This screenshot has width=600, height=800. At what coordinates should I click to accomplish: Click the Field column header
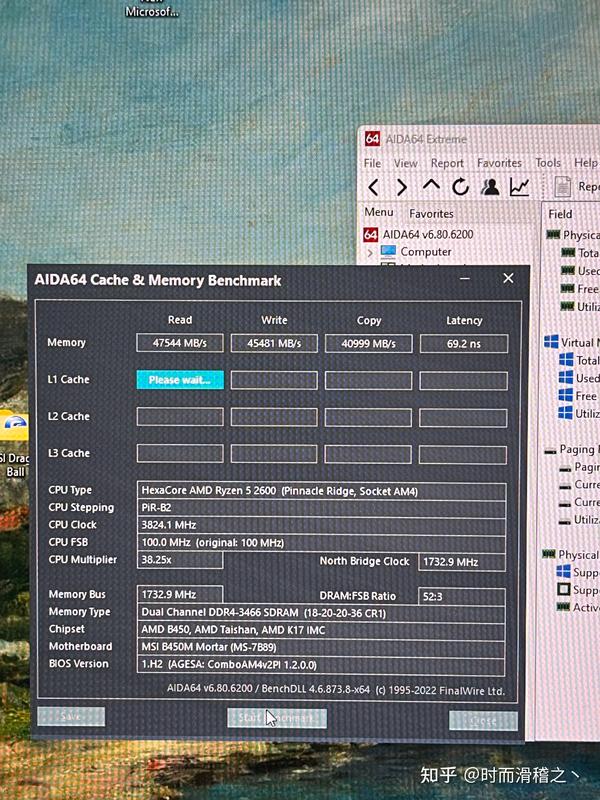560,214
